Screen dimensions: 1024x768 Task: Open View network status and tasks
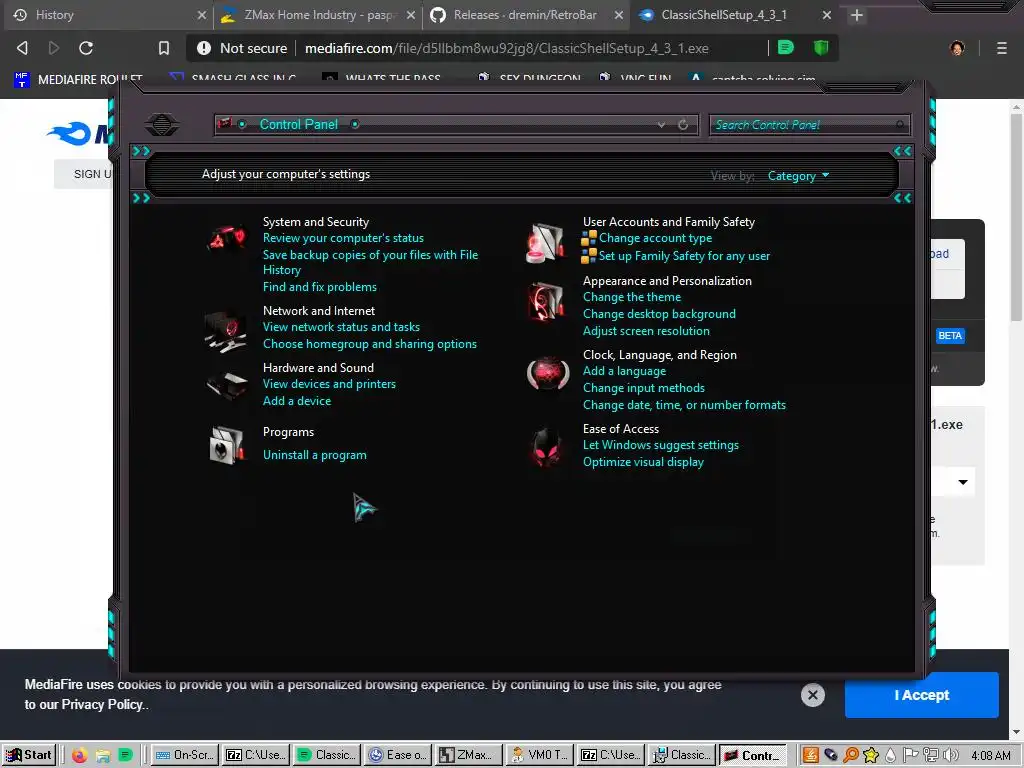coord(341,327)
